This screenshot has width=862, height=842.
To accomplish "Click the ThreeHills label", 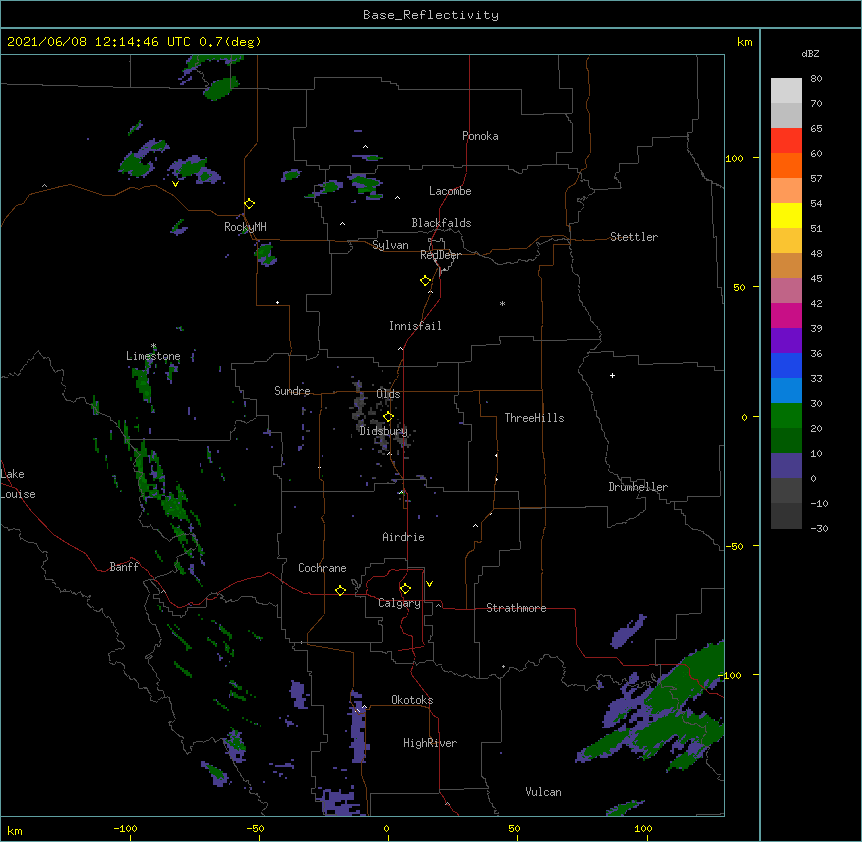I will [x=534, y=418].
